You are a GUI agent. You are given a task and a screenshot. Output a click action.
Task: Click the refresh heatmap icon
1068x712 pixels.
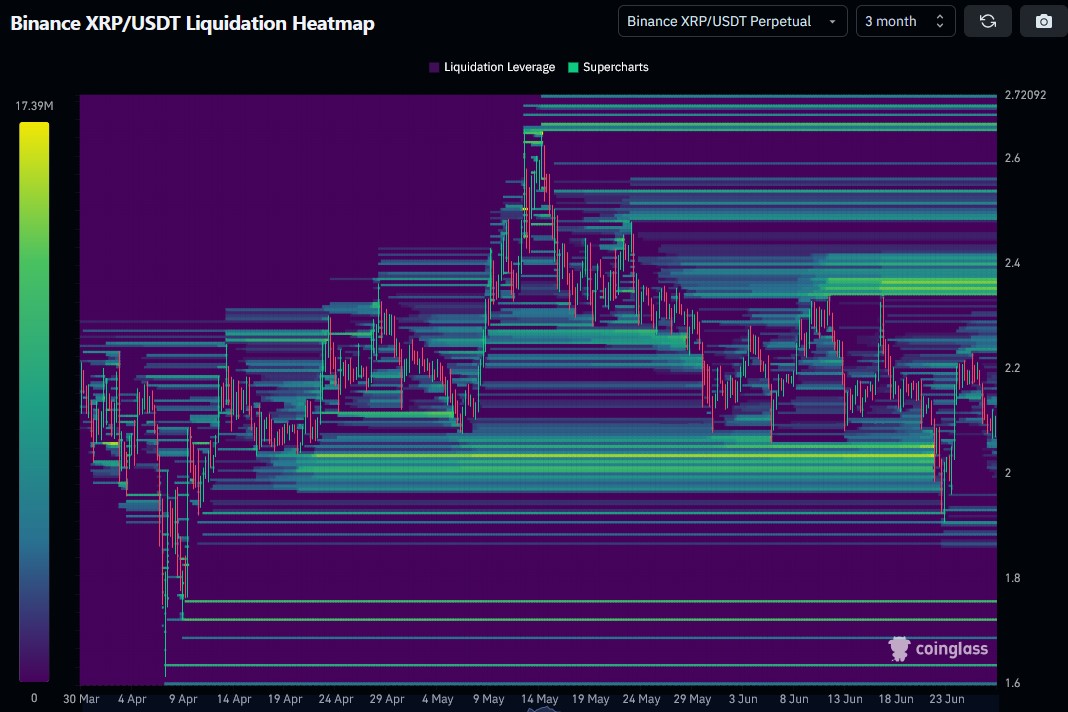(988, 21)
